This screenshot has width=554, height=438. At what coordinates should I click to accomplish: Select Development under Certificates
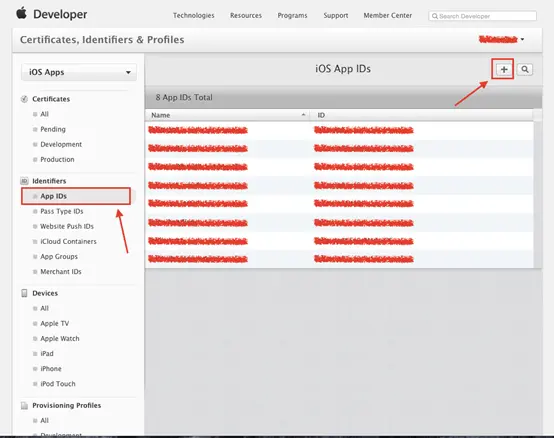pos(61,144)
